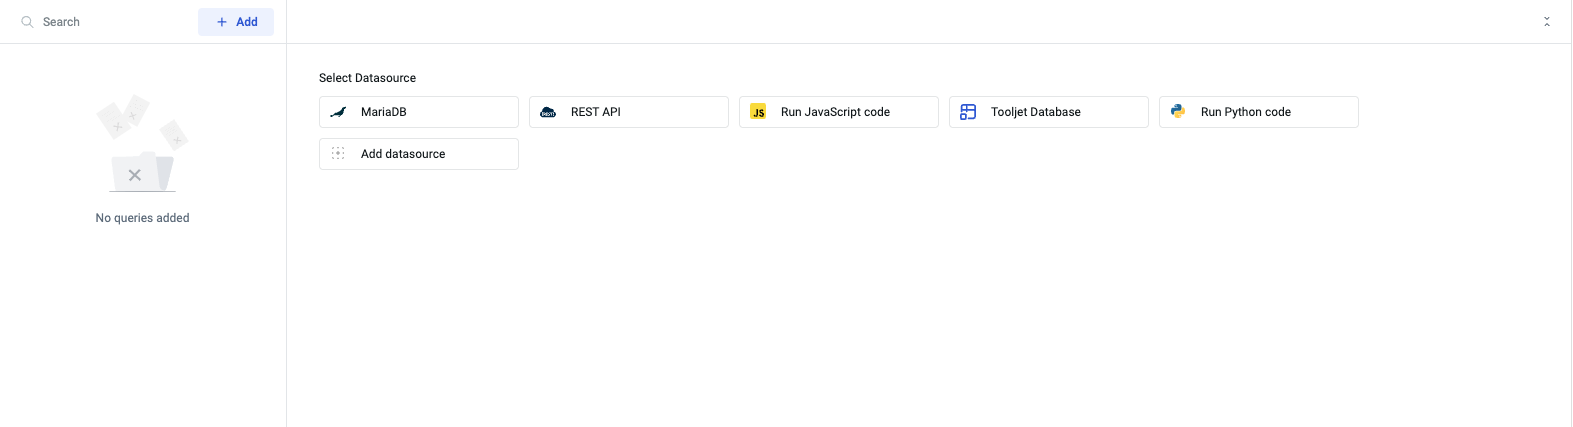Click the dashed Add datasource icon
This screenshot has width=1573, height=427.
(338, 154)
